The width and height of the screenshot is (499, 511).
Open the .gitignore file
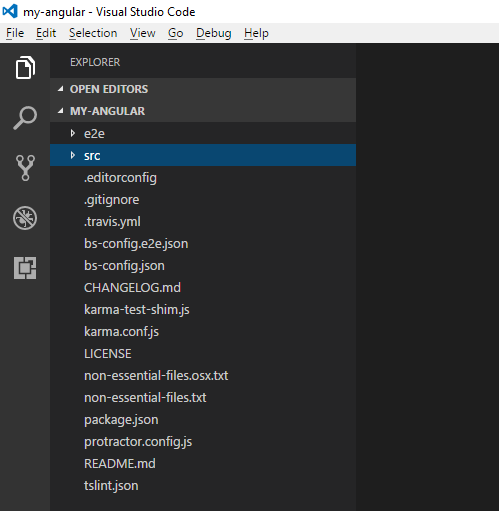pos(203,200)
